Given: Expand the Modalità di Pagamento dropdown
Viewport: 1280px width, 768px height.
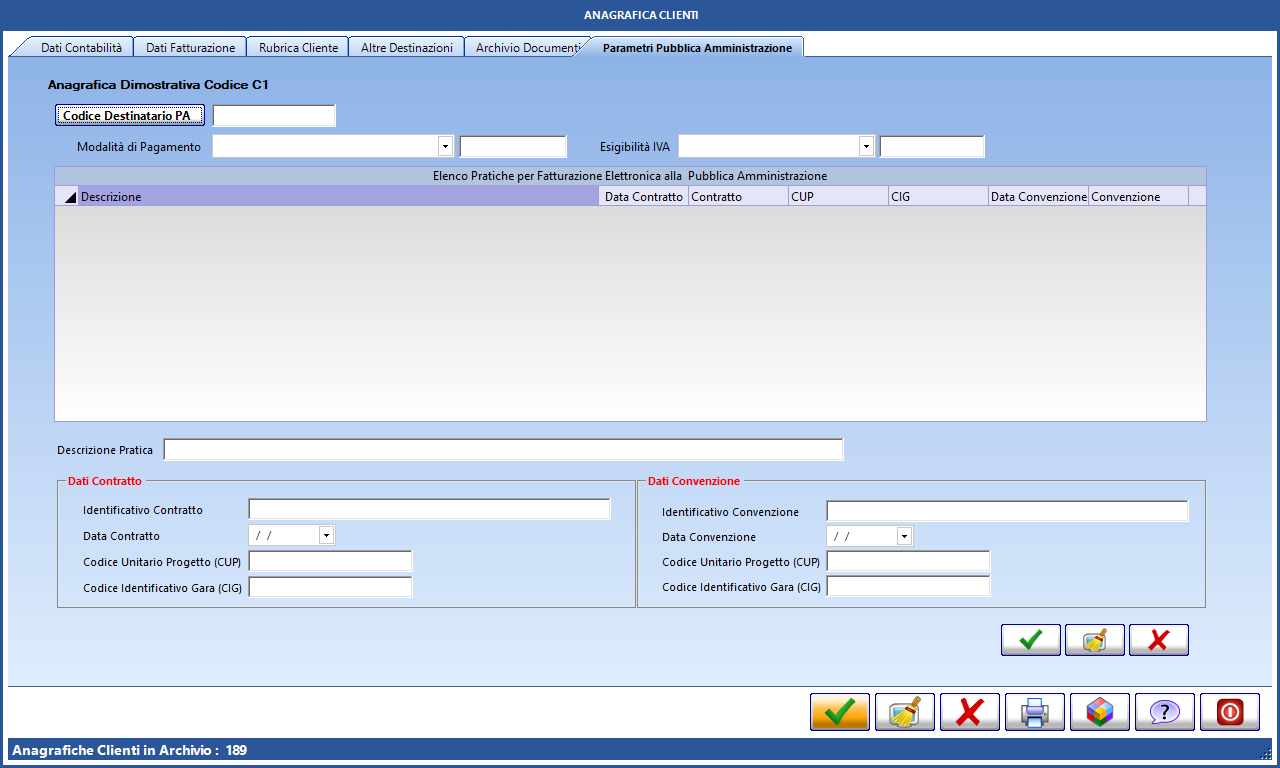Looking at the screenshot, I should pyautogui.click(x=445, y=147).
